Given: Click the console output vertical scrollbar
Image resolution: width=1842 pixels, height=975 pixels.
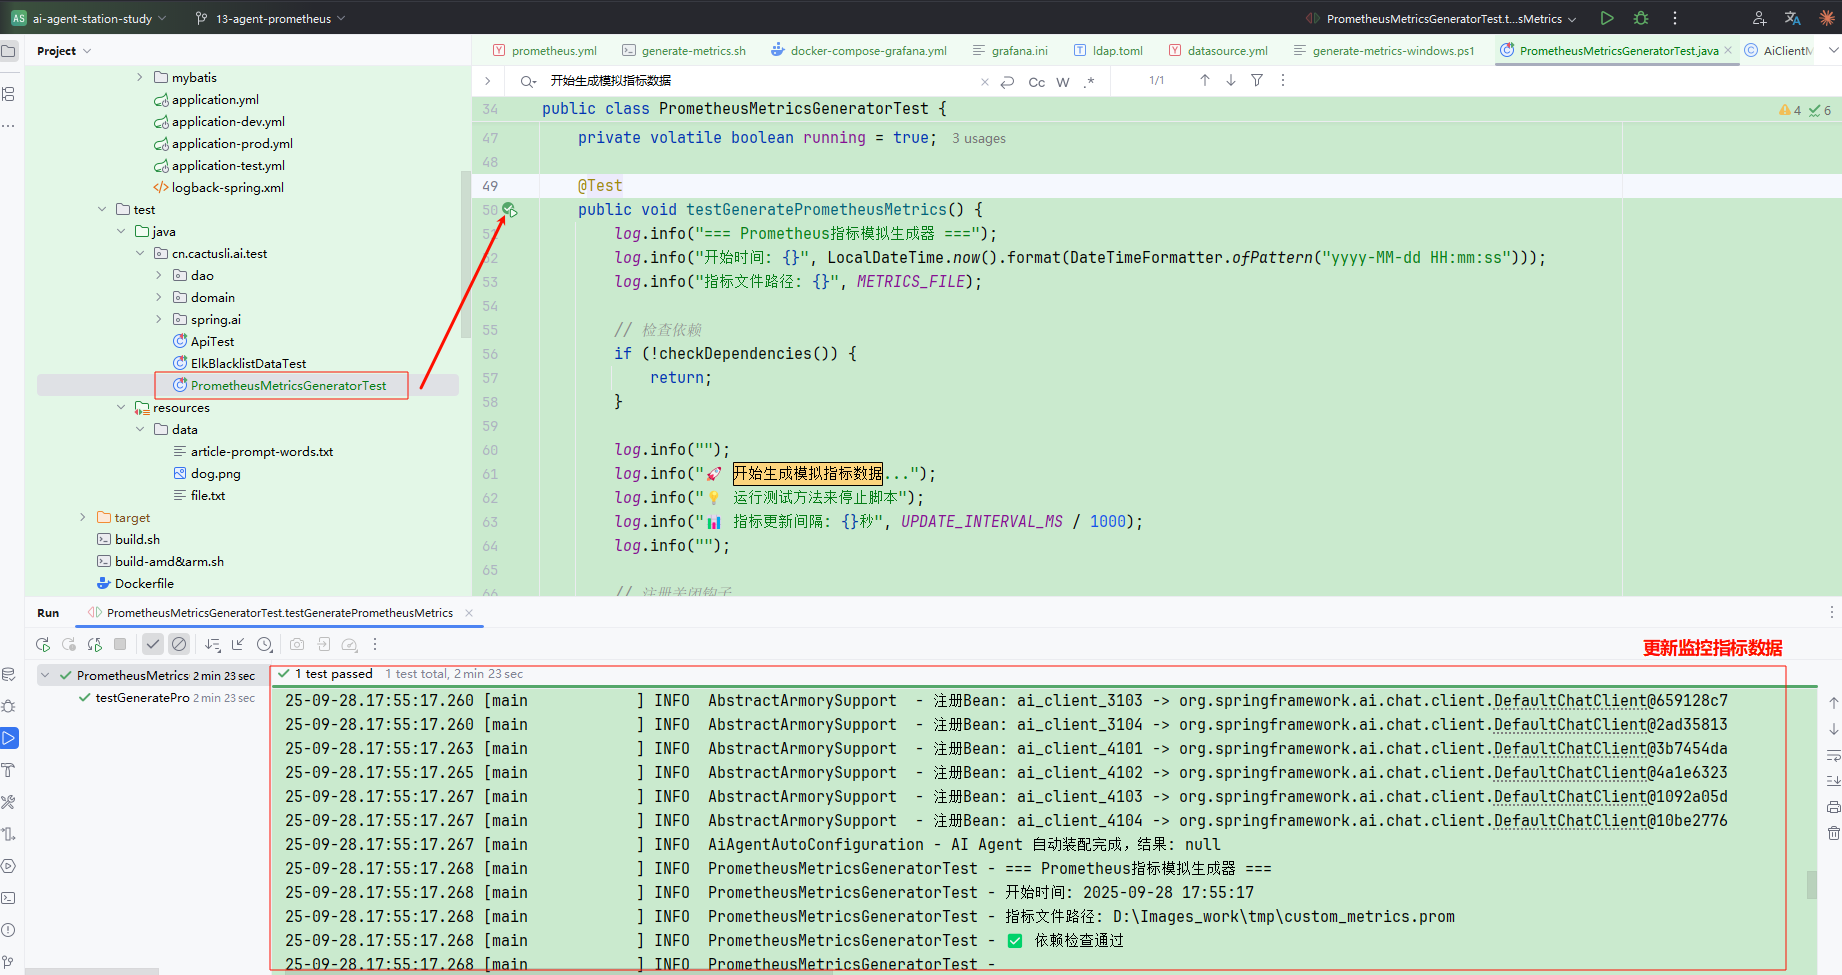Looking at the screenshot, I should coord(1811,884).
